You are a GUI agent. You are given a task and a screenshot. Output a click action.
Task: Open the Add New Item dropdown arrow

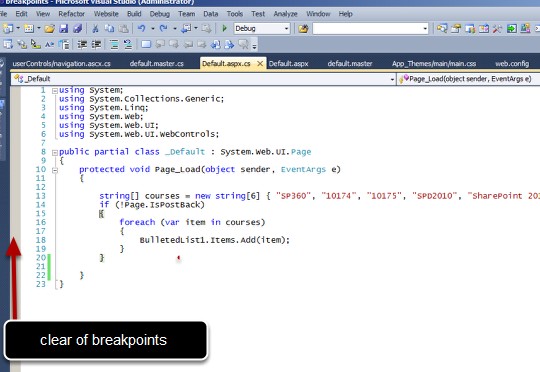click(x=39, y=28)
